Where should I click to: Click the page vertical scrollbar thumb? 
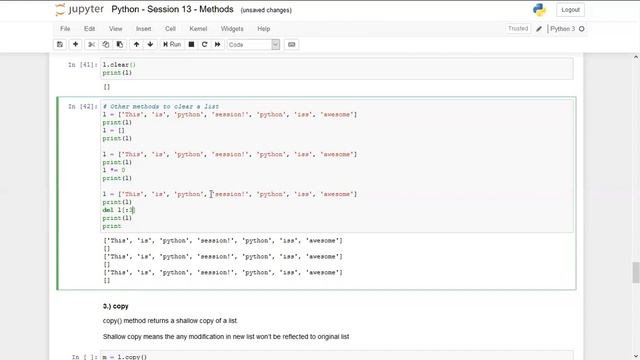tap(636, 273)
